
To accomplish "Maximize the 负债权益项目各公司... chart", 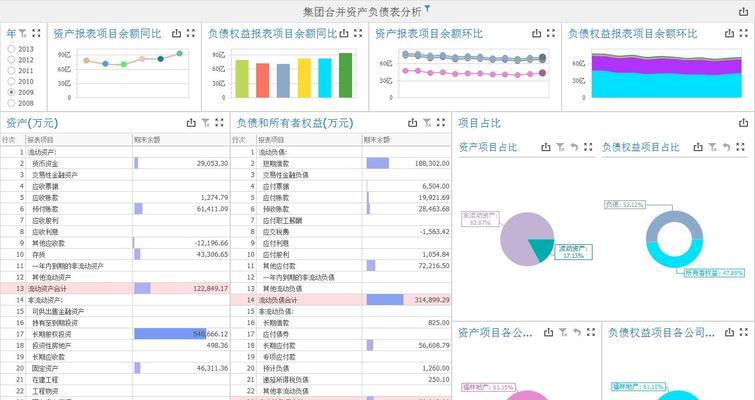I will point(743,332).
